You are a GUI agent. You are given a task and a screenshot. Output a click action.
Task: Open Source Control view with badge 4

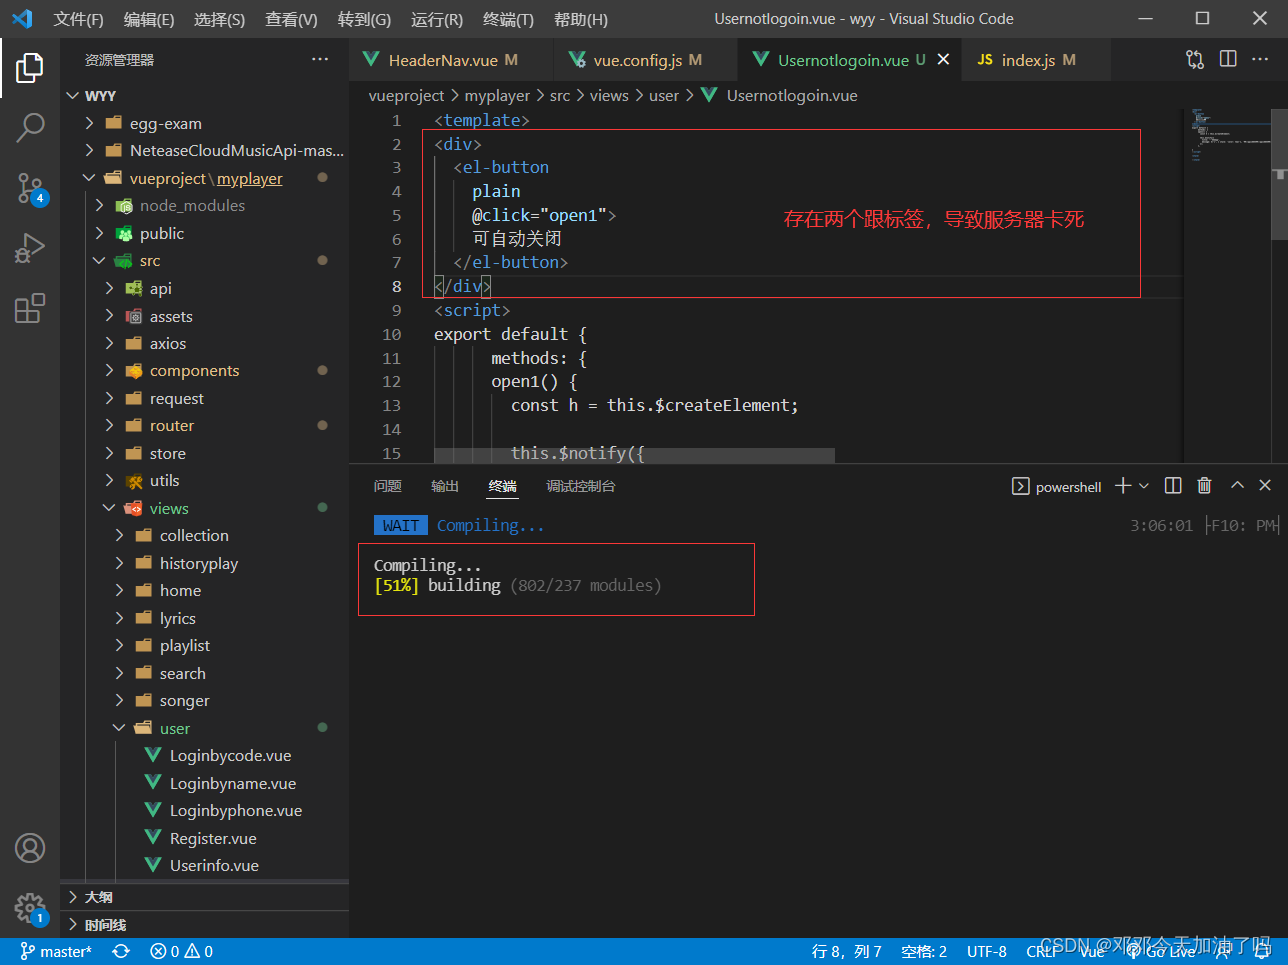tap(30, 187)
